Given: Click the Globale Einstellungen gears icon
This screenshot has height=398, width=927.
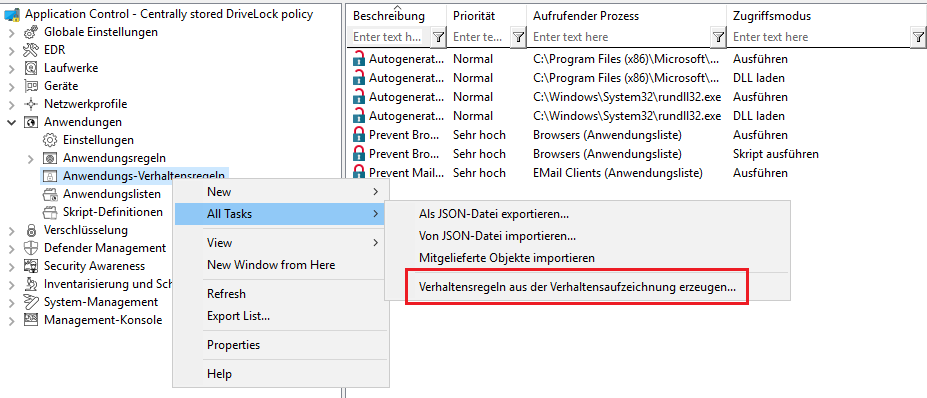Looking at the screenshot, I should 31,32.
